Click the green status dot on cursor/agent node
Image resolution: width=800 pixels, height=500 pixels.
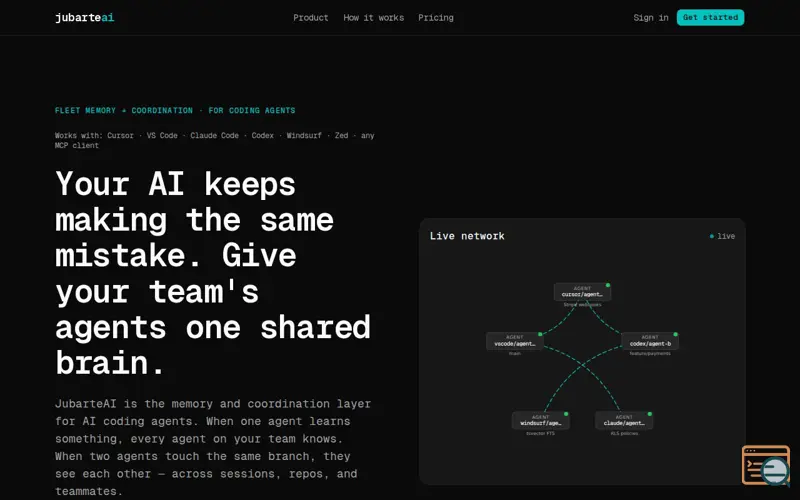click(608, 285)
